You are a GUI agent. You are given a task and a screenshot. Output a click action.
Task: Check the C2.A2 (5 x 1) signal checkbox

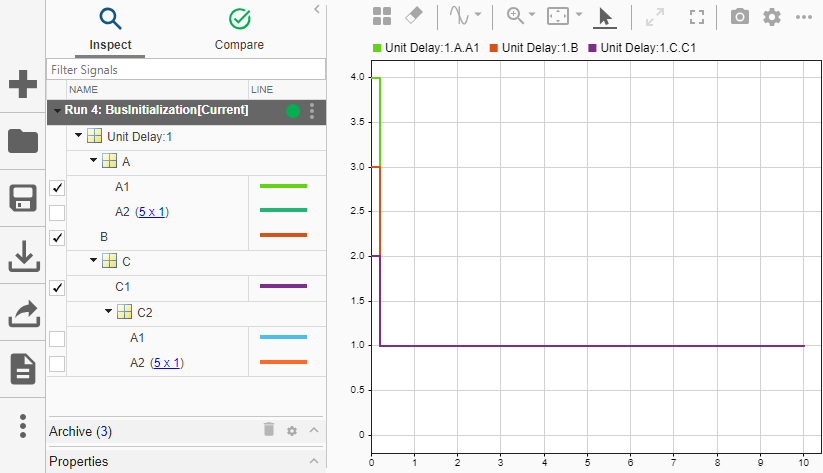[57, 364]
